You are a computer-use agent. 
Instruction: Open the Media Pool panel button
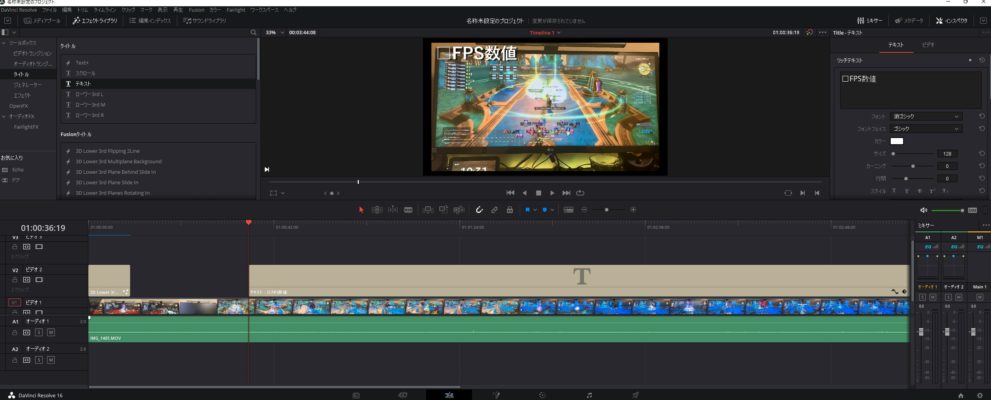[42, 21]
